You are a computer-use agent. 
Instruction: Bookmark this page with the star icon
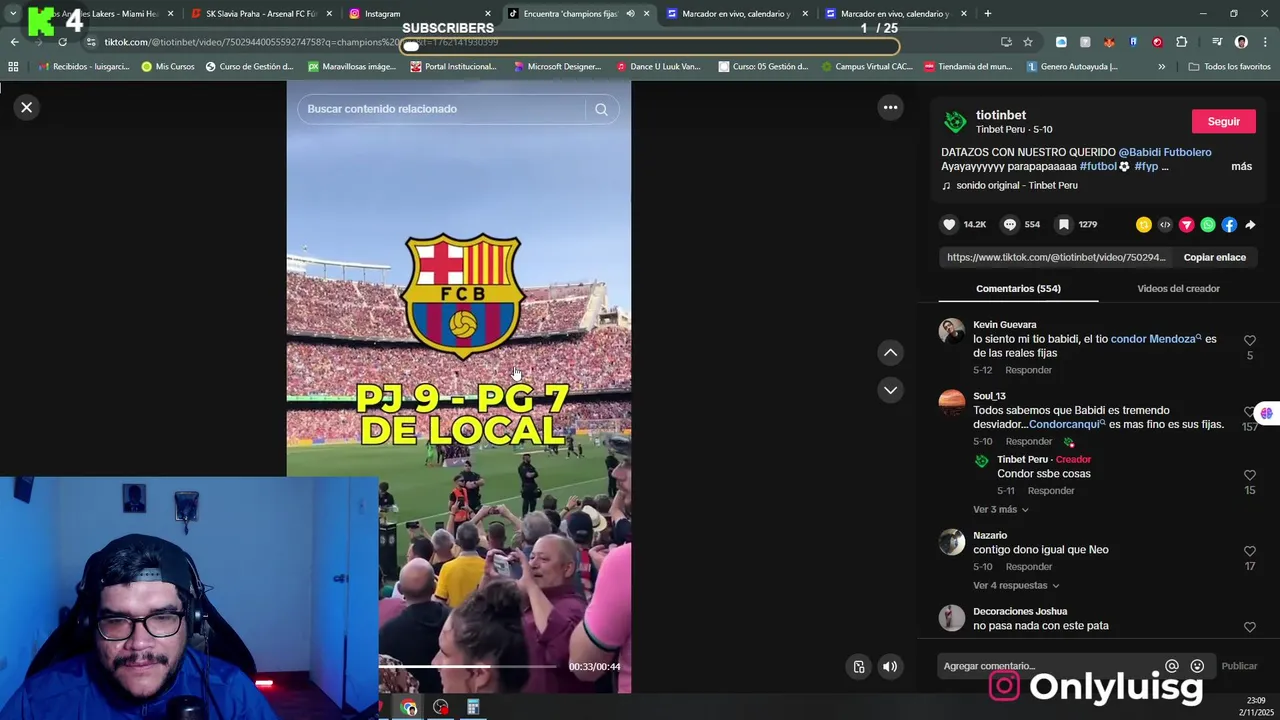point(1028,42)
